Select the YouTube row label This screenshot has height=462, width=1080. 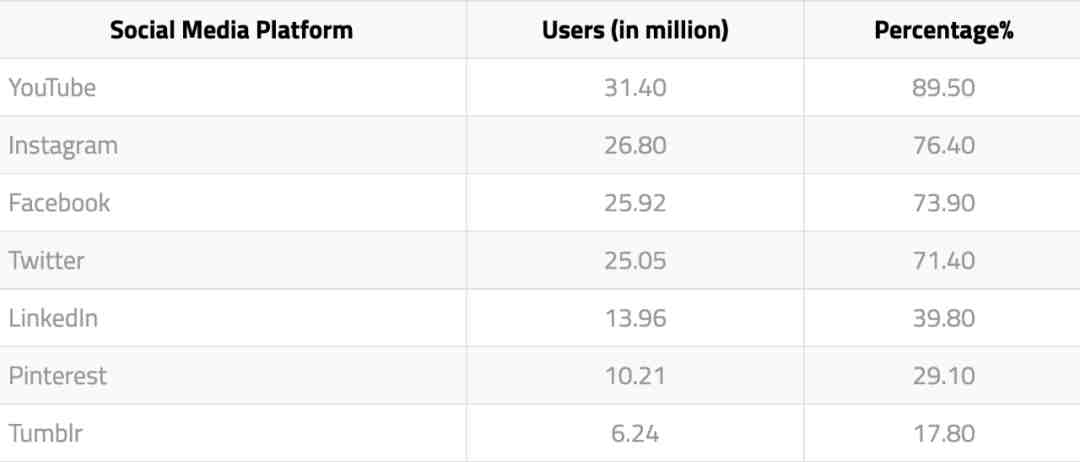pos(52,87)
